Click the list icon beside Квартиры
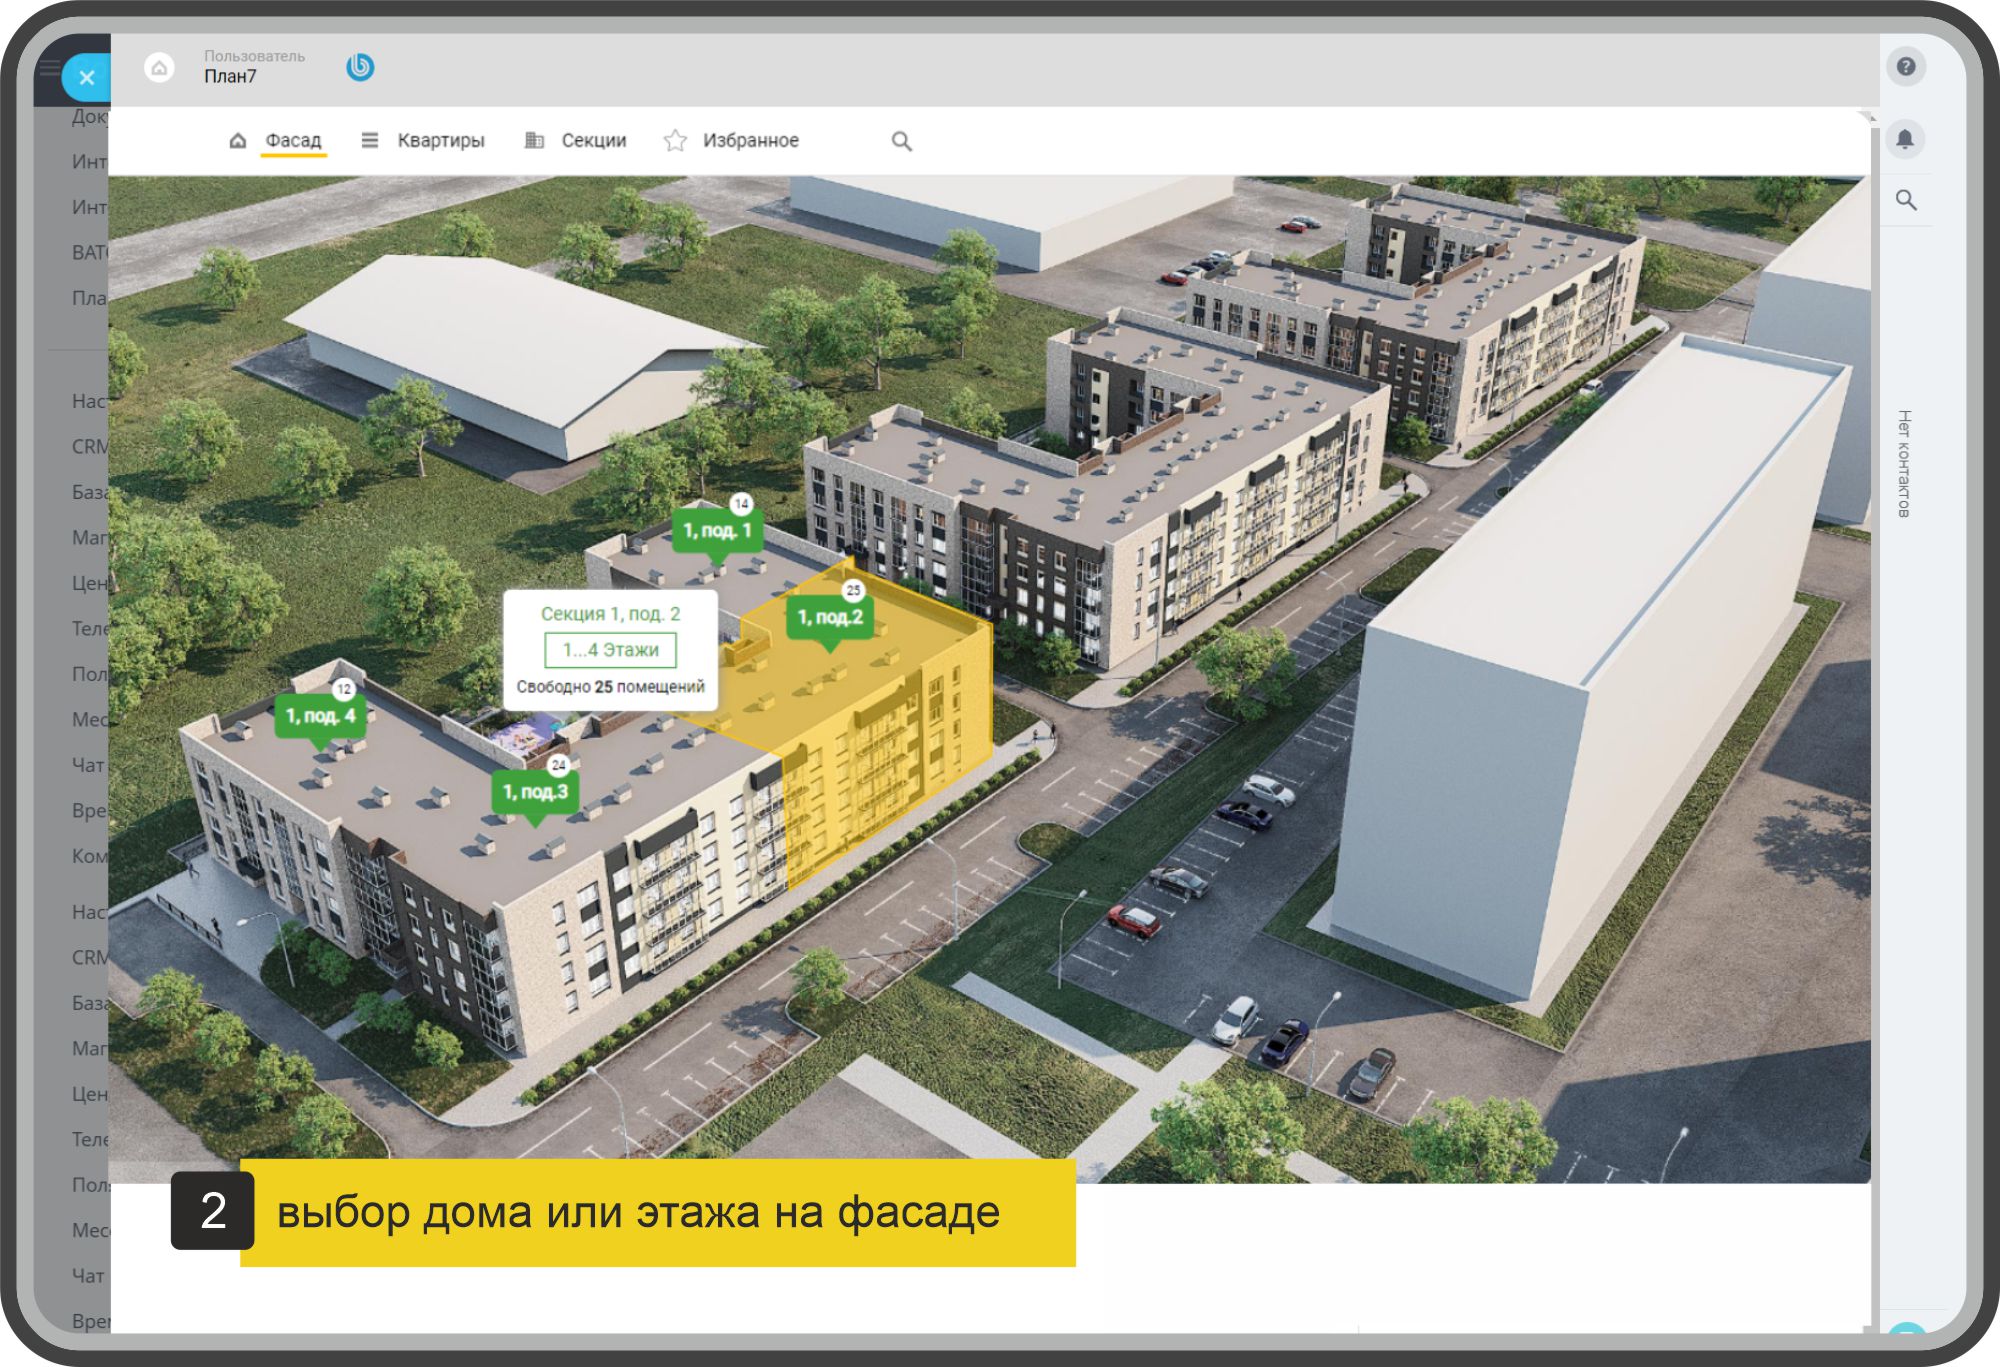Viewport: 2000px width, 1367px height. point(369,141)
